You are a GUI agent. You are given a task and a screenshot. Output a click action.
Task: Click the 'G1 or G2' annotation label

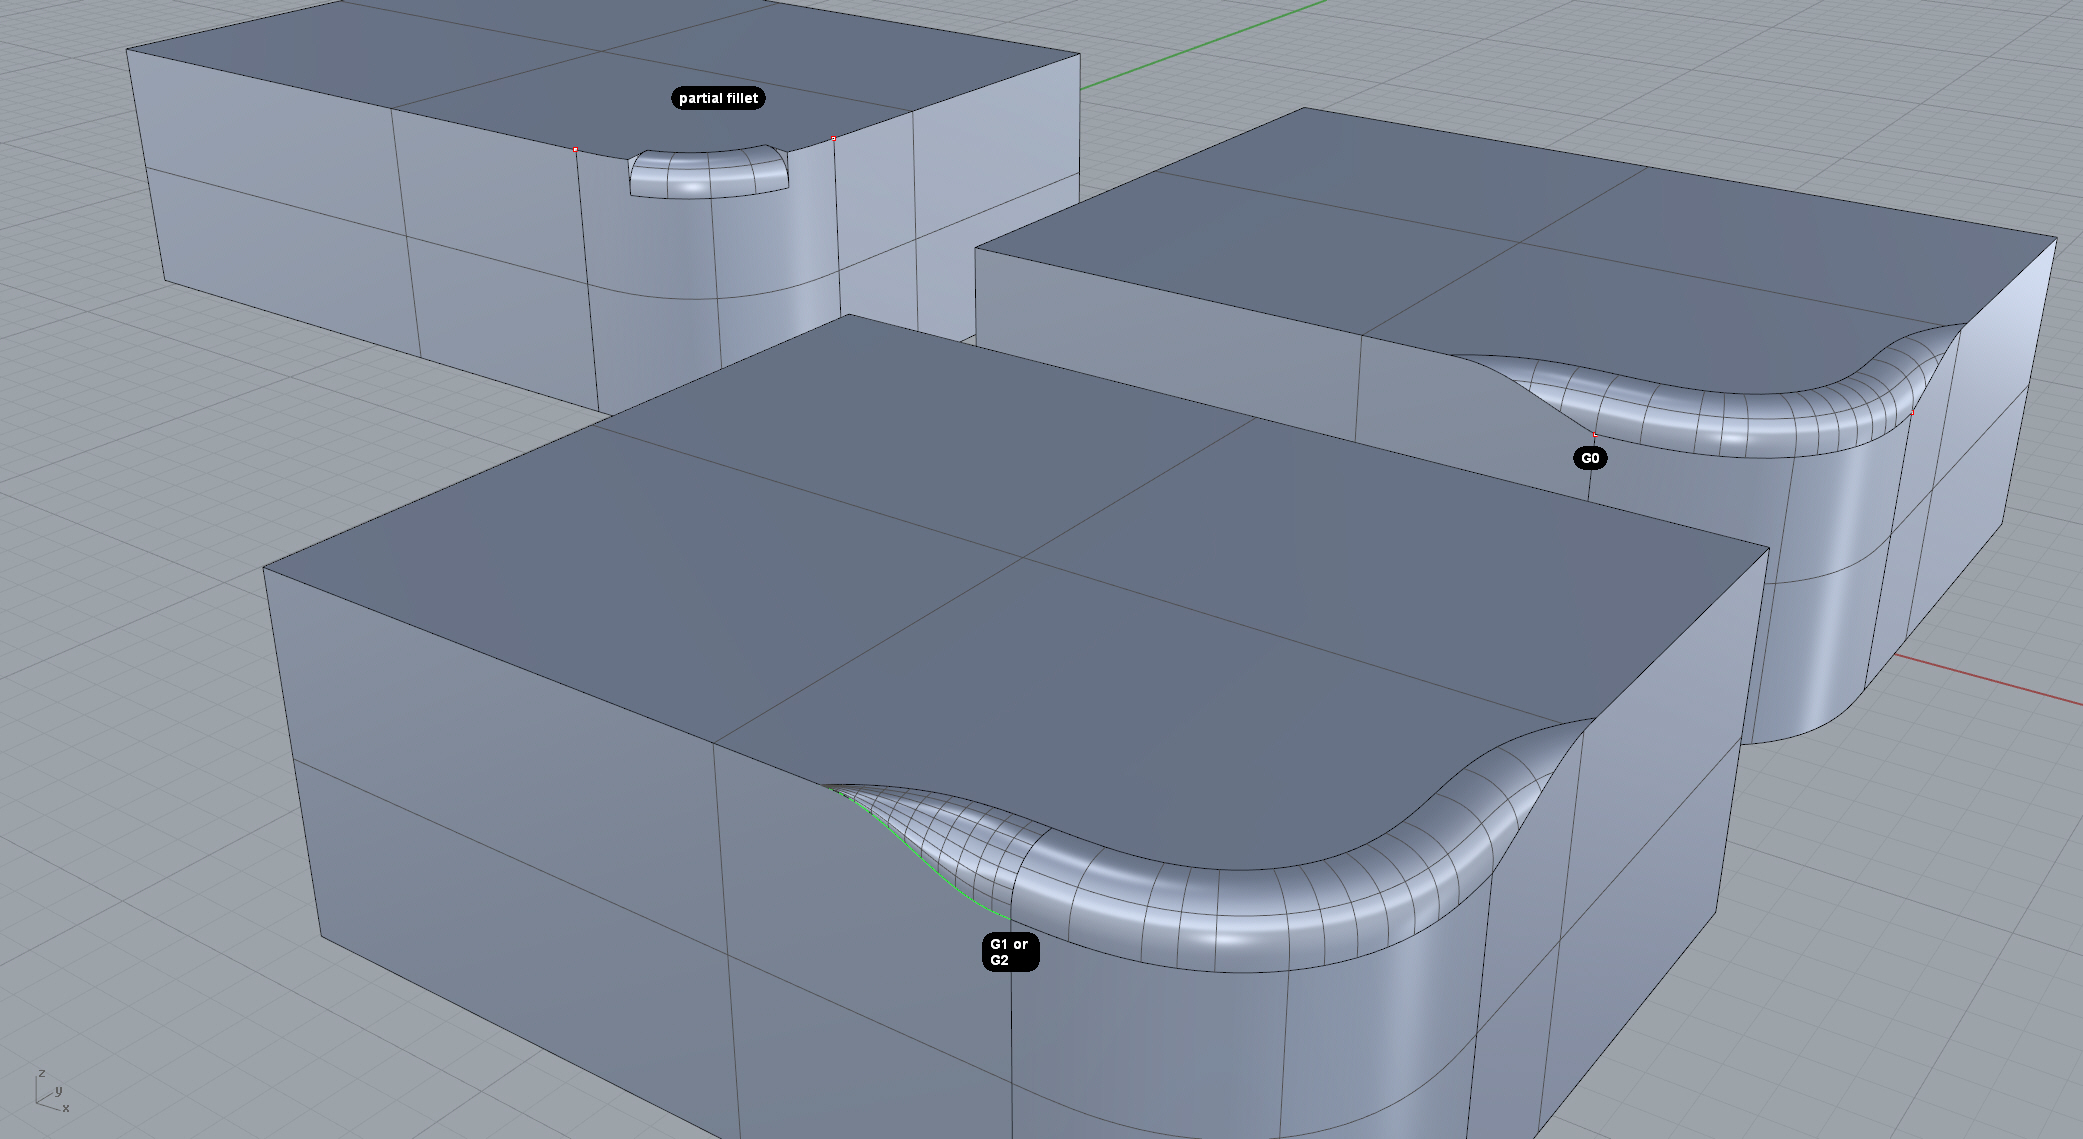pyautogui.click(x=1010, y=952)
